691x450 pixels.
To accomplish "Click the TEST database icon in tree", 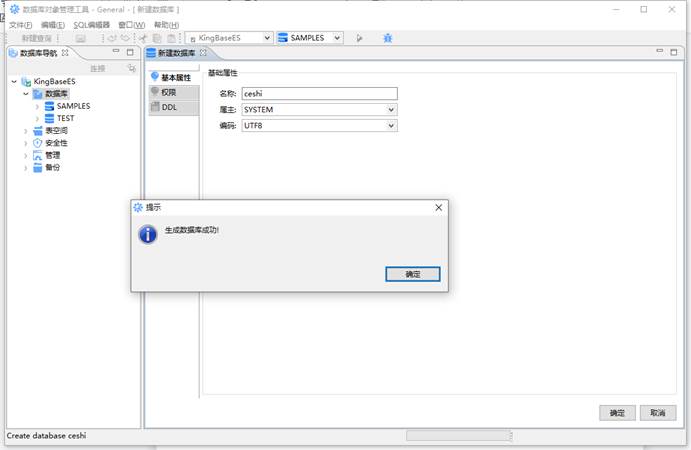I will coord(49,118).
